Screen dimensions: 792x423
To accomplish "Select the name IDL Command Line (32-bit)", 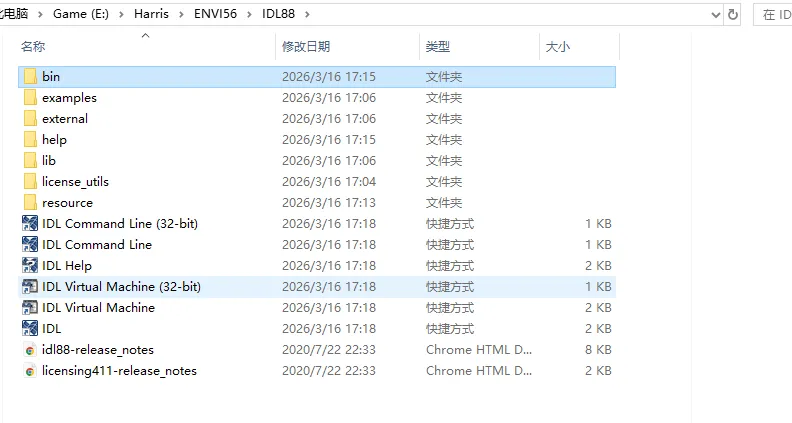I will coord(120,223).
